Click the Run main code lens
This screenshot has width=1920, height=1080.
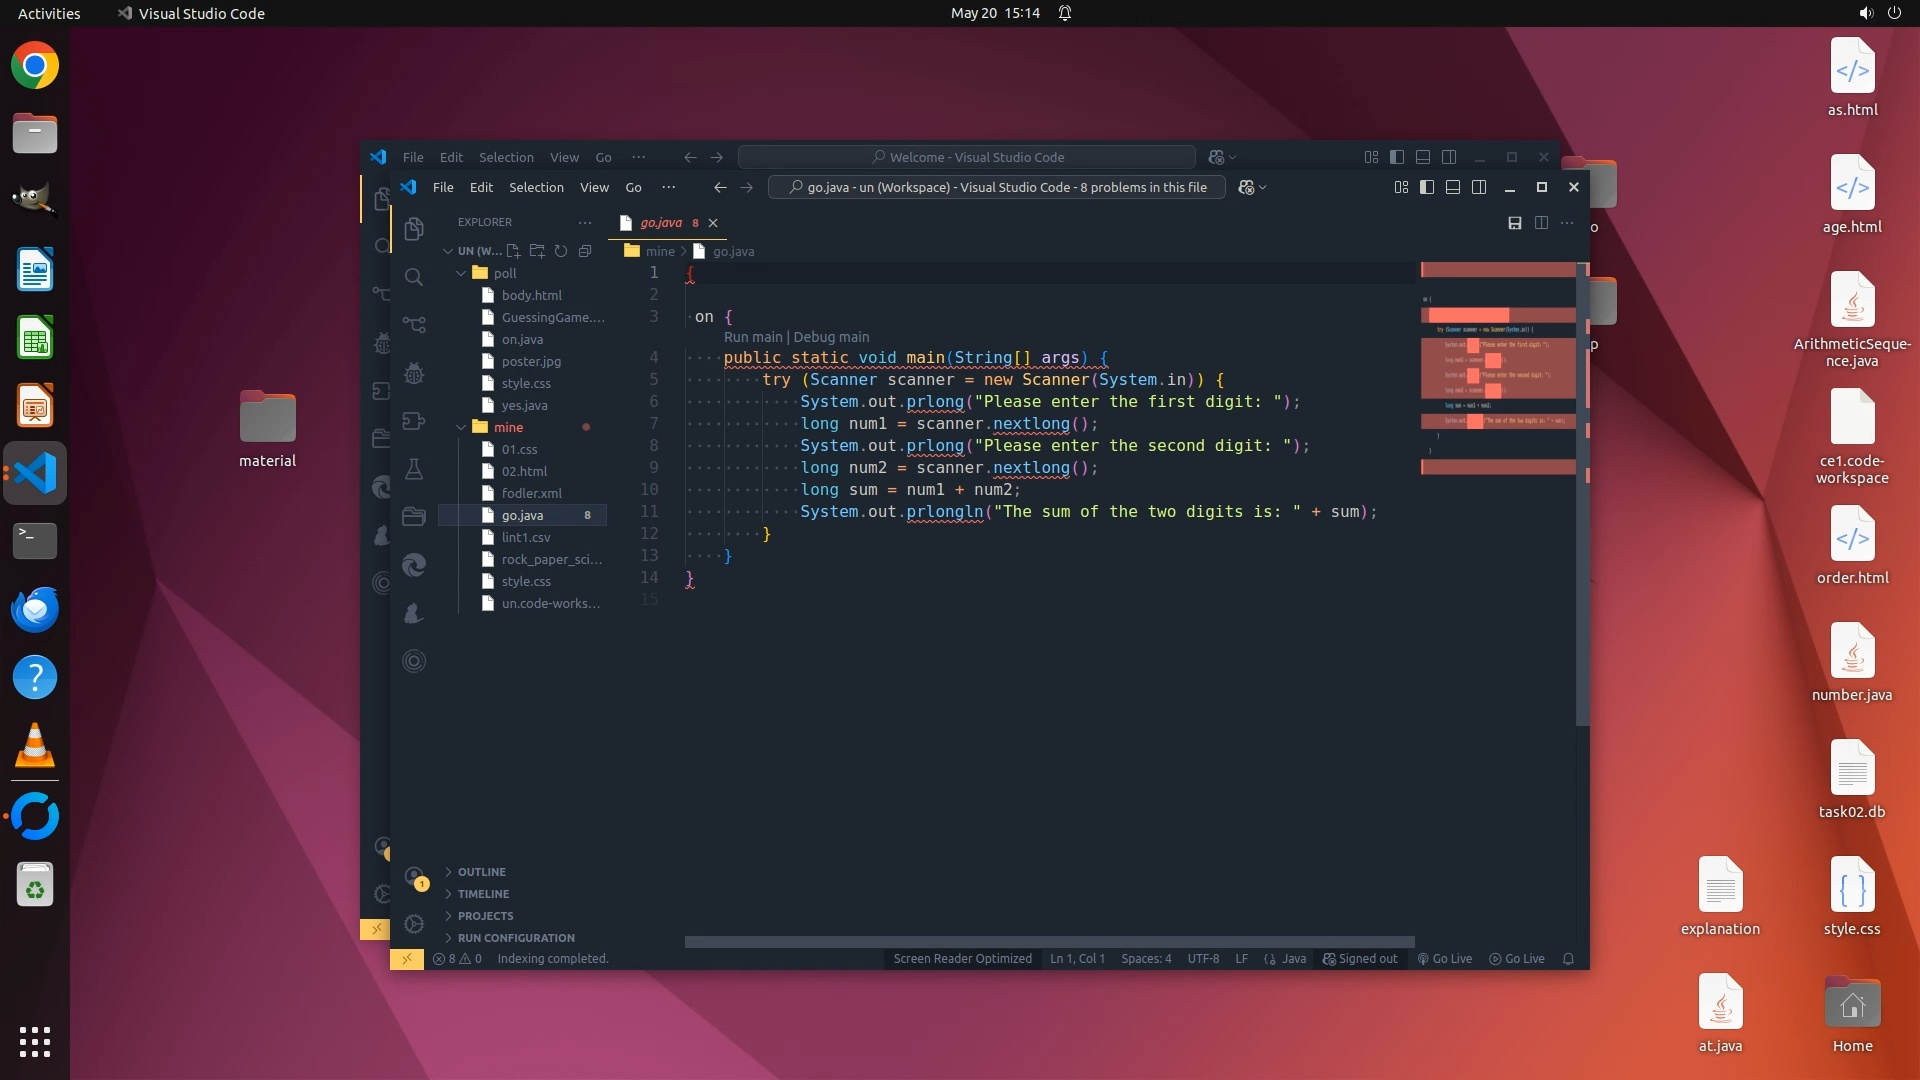[x=752, y=337]
